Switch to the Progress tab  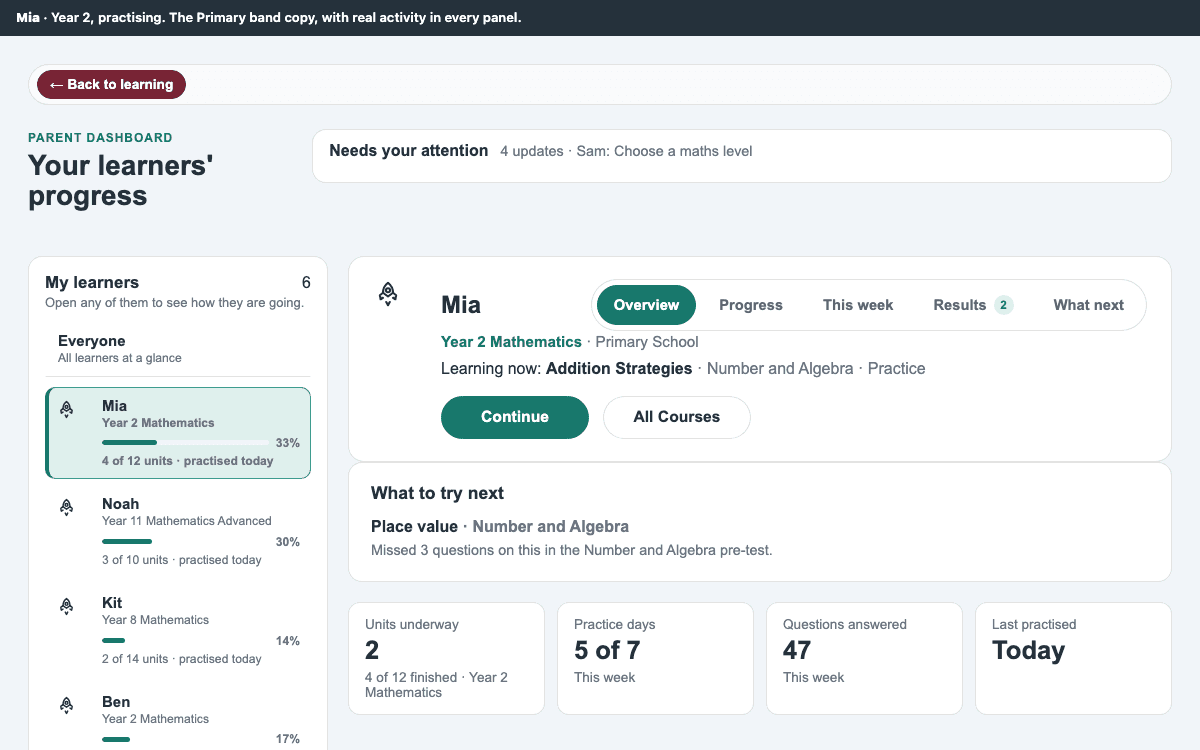click(751, 305)
